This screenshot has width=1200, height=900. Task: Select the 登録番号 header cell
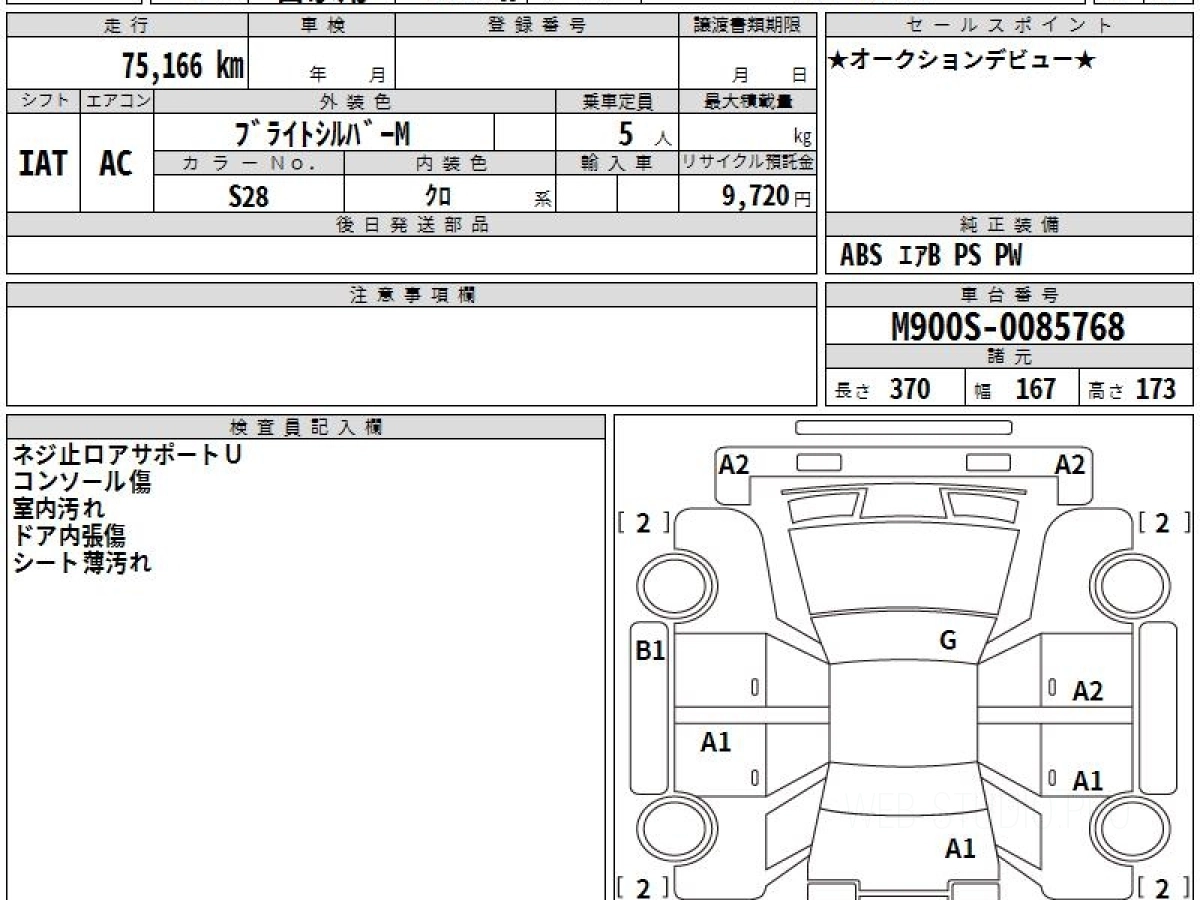coord(537,26)
